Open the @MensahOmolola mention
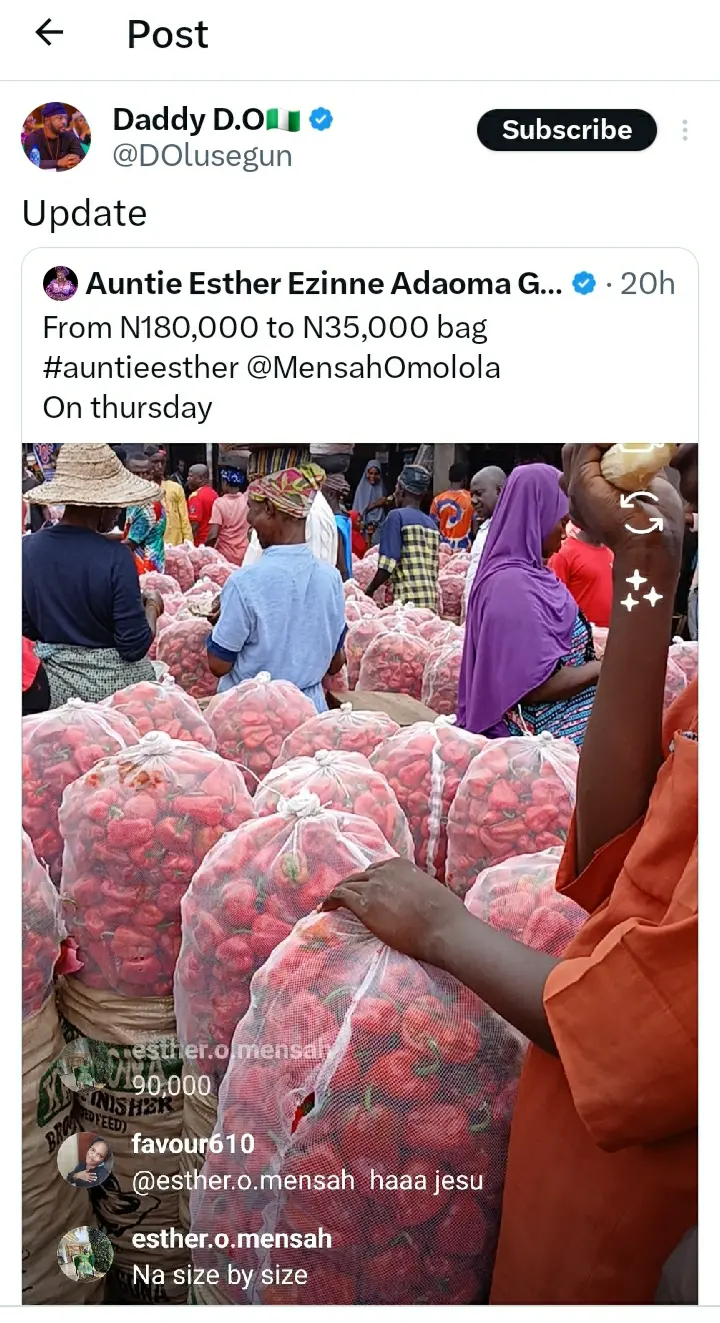Image resolution: width=720 pixels, height=1323 pixels. point(373,368)
